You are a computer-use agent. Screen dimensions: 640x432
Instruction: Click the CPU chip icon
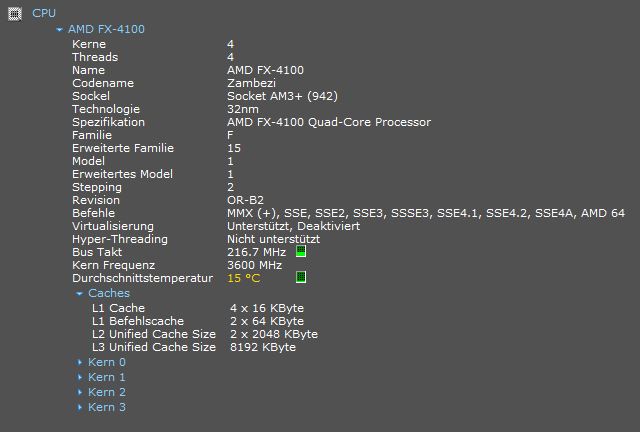pyautogui.click(x=14, y=13)
